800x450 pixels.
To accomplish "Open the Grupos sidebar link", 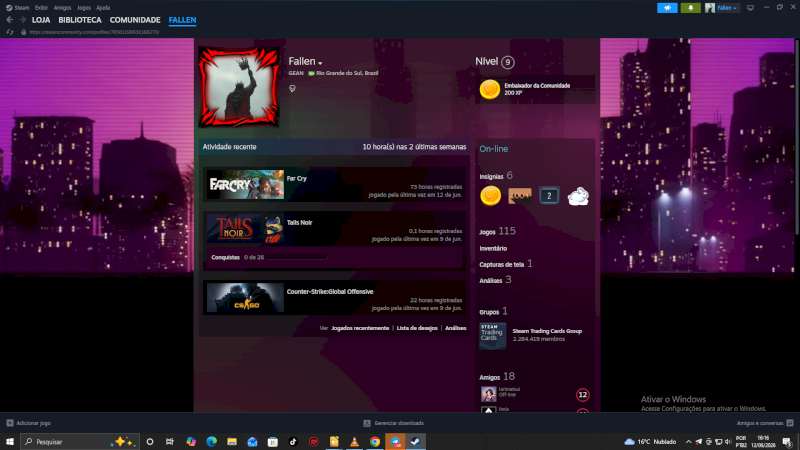I will [x=489, y=312].
